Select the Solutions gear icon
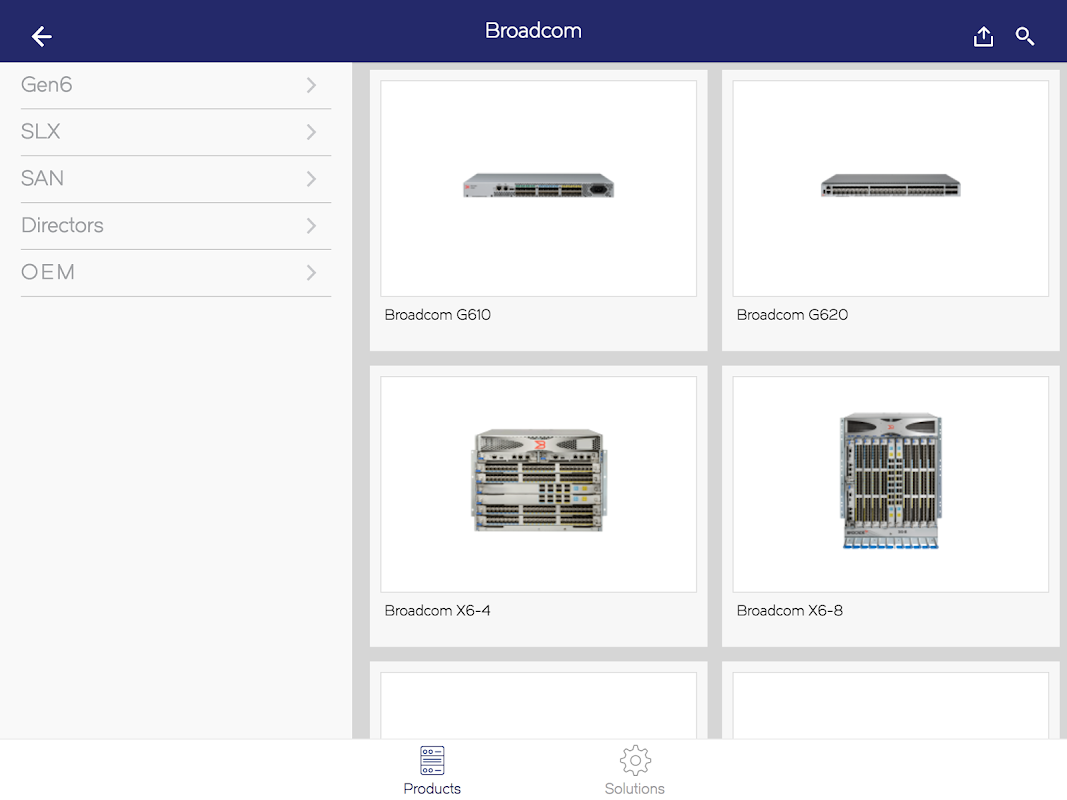 (635, 760)
